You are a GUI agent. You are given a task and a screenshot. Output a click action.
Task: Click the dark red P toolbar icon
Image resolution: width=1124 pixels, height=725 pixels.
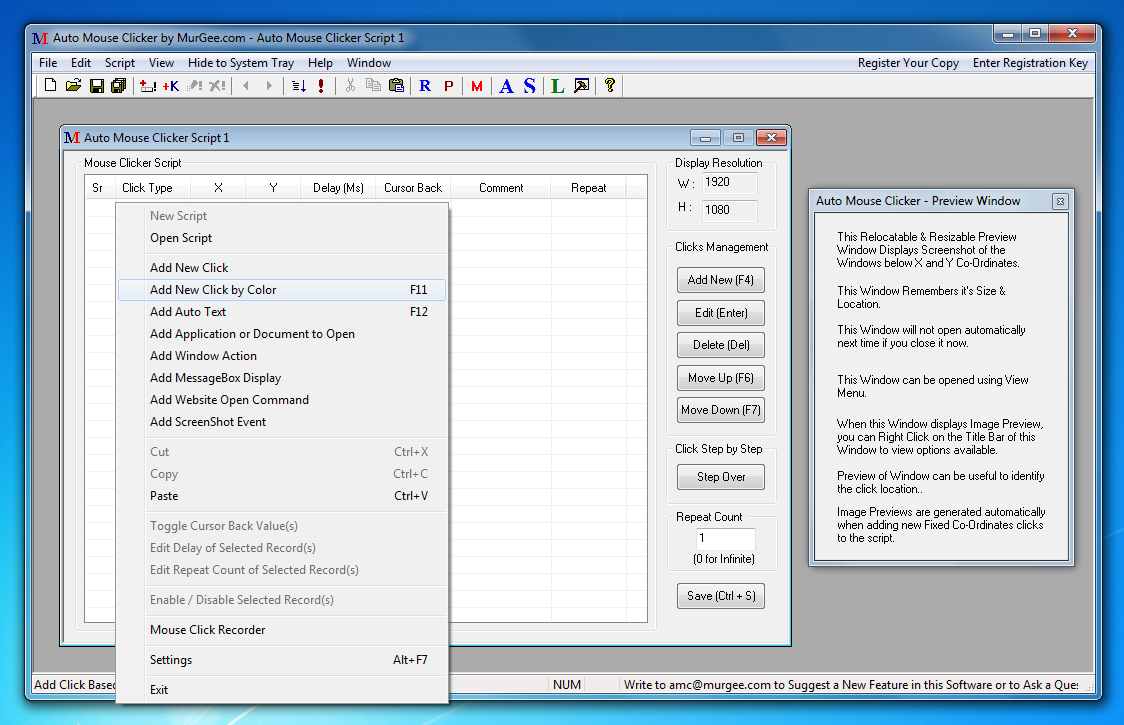pyautogui.click(x=449, y=85)
